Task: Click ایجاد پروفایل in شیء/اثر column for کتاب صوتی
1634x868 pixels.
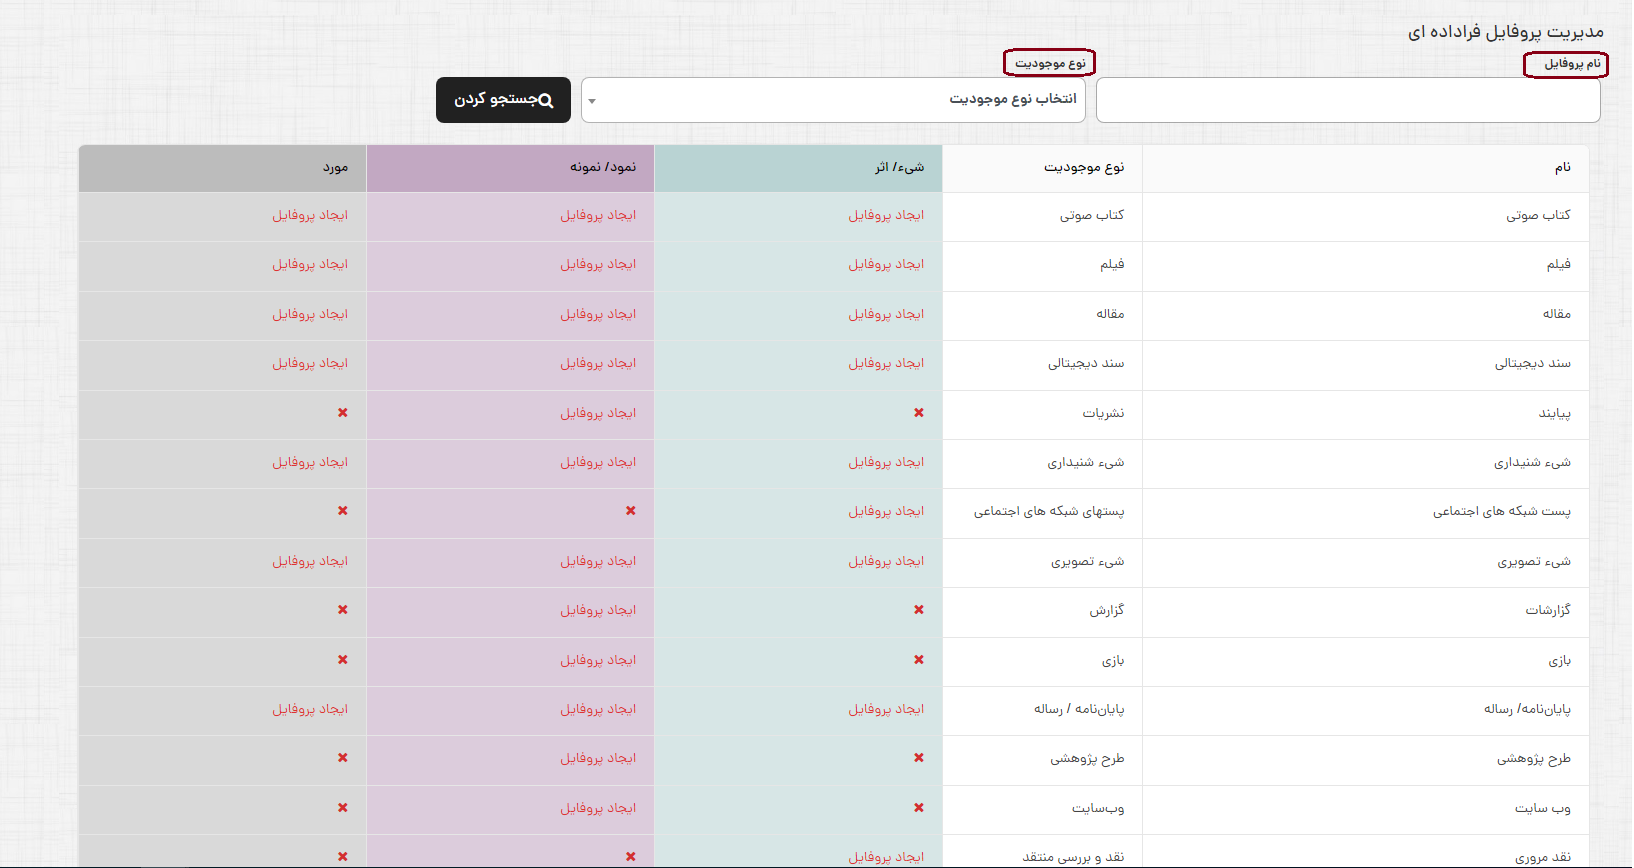Action: [886, 215]
